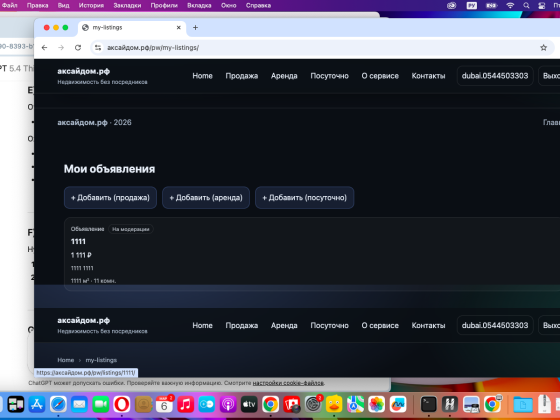This screenshot has height=420, width=560.
Task: Click Home in the breadcrumb
Action: tap(66, 360)
